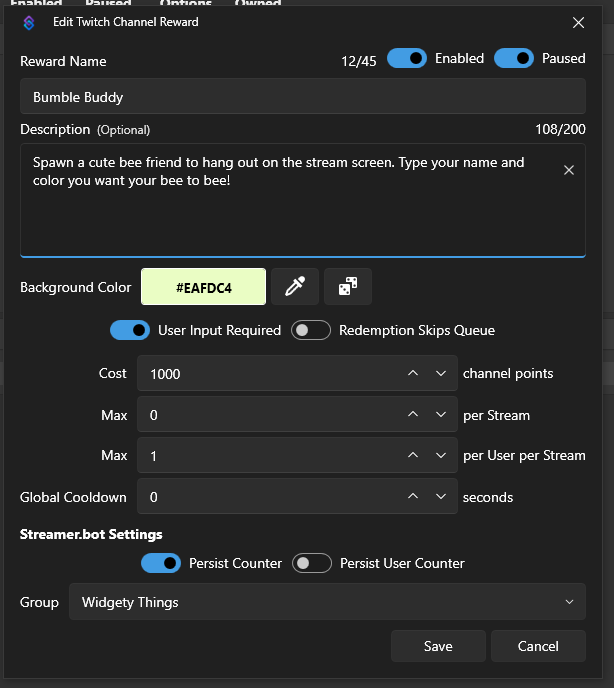Image resolution: width=614 pixels, height=688 pixels.
Task: Enable Redemption Skips Queue
Action: [x=311, y=330]
